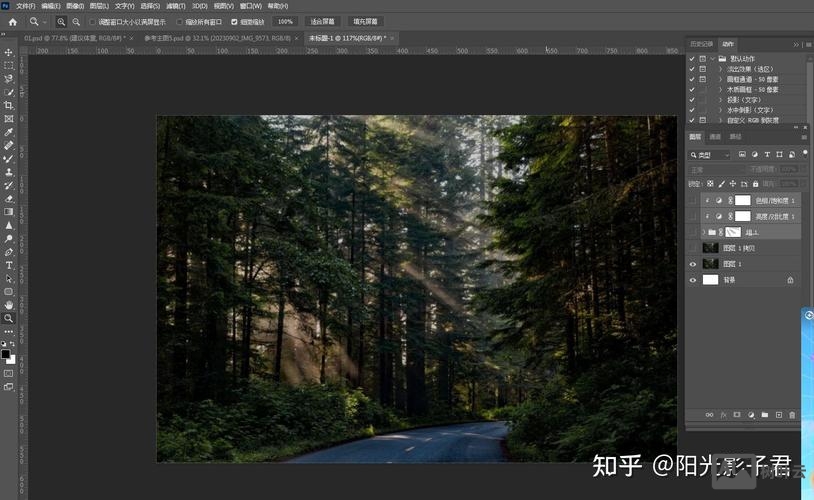Viewport: 814px width, 500px height.
Task: Expand the 画框通道 - 50 像素 action
Action: 720,79
